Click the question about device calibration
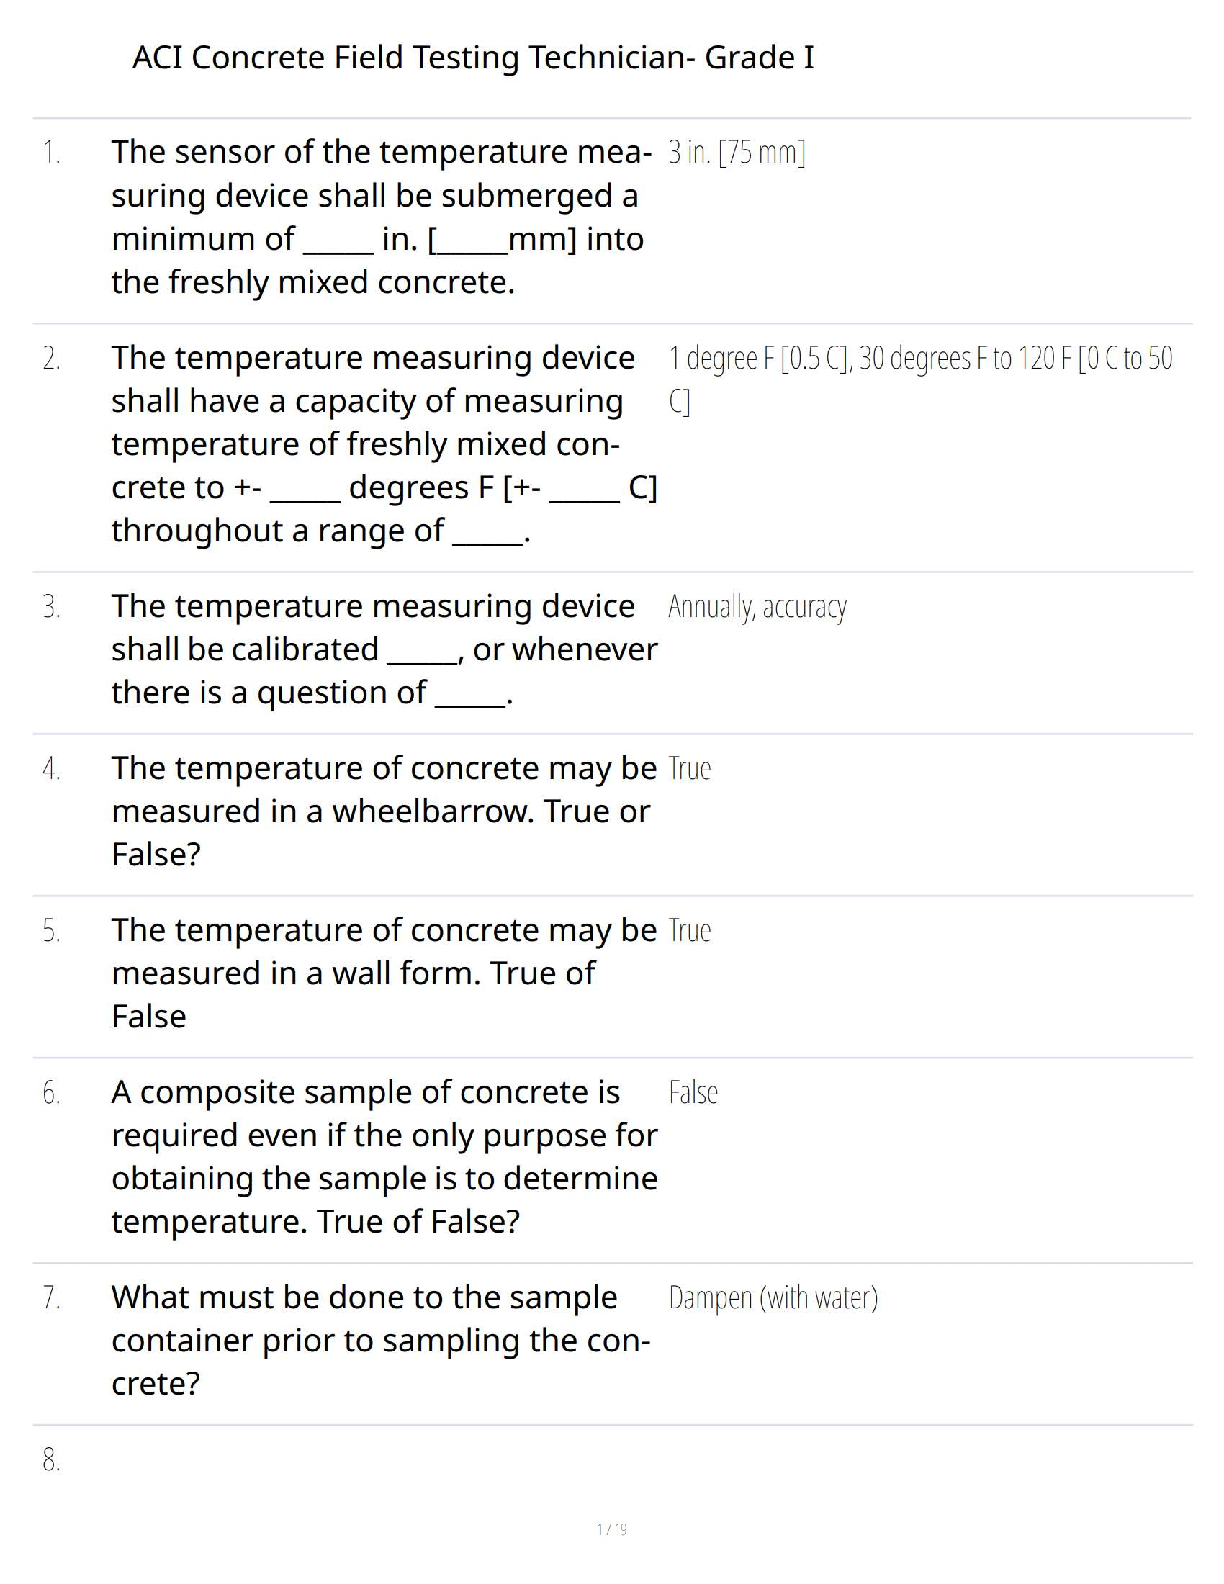This screenshot has width=1224, height=1584. click(x=383, y=650)
